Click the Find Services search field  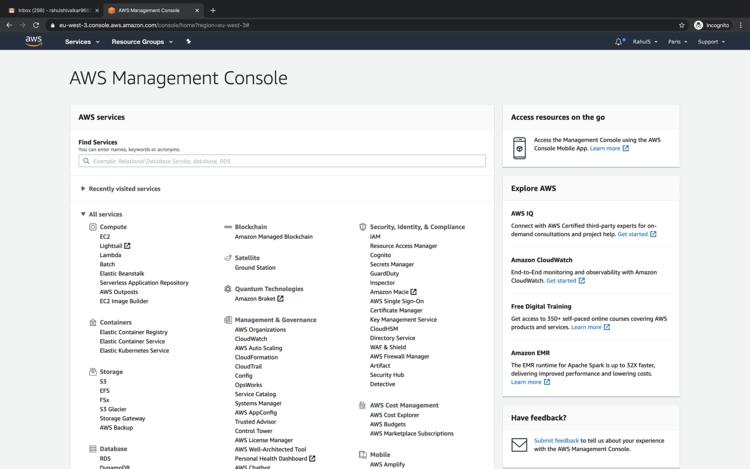282,161
